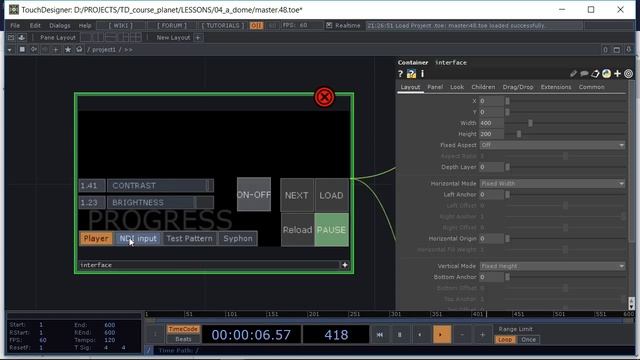Toggle the ON-OFF button in interface
Viewport: 640px width, 360px height.
coord(254,195)
